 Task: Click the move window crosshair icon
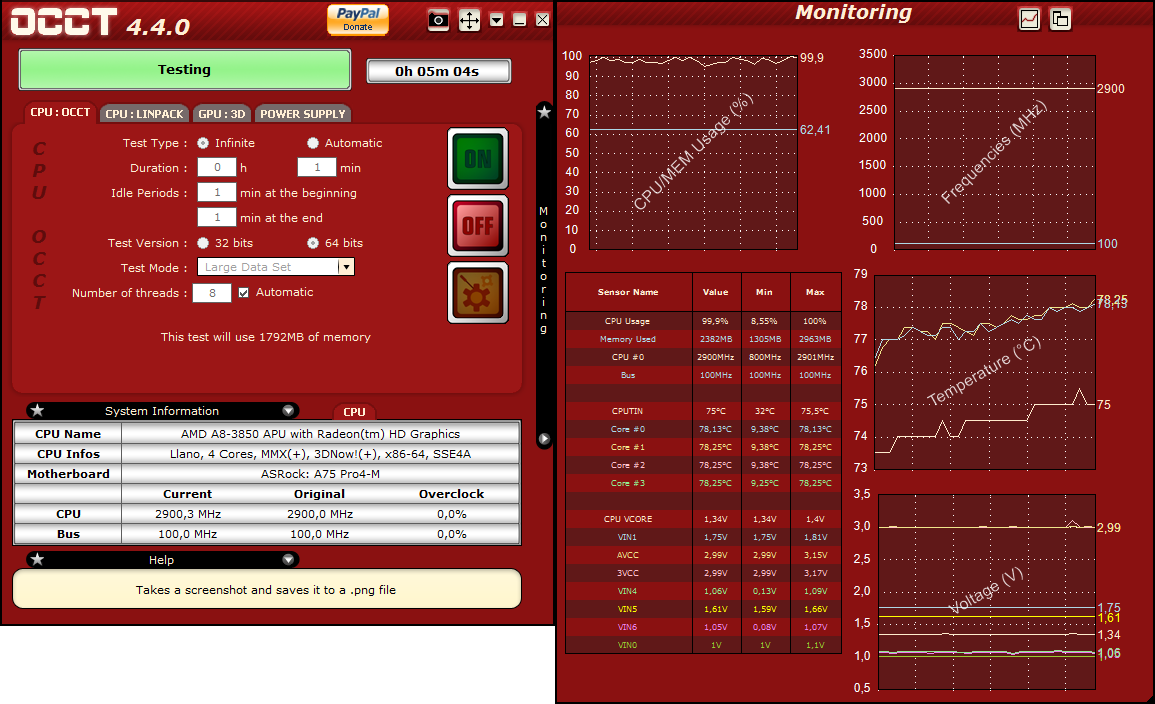tap(469, 20)
